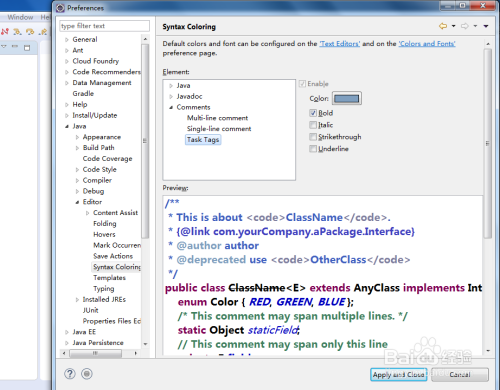Open Debug preferences under Java

coord(93,191)
